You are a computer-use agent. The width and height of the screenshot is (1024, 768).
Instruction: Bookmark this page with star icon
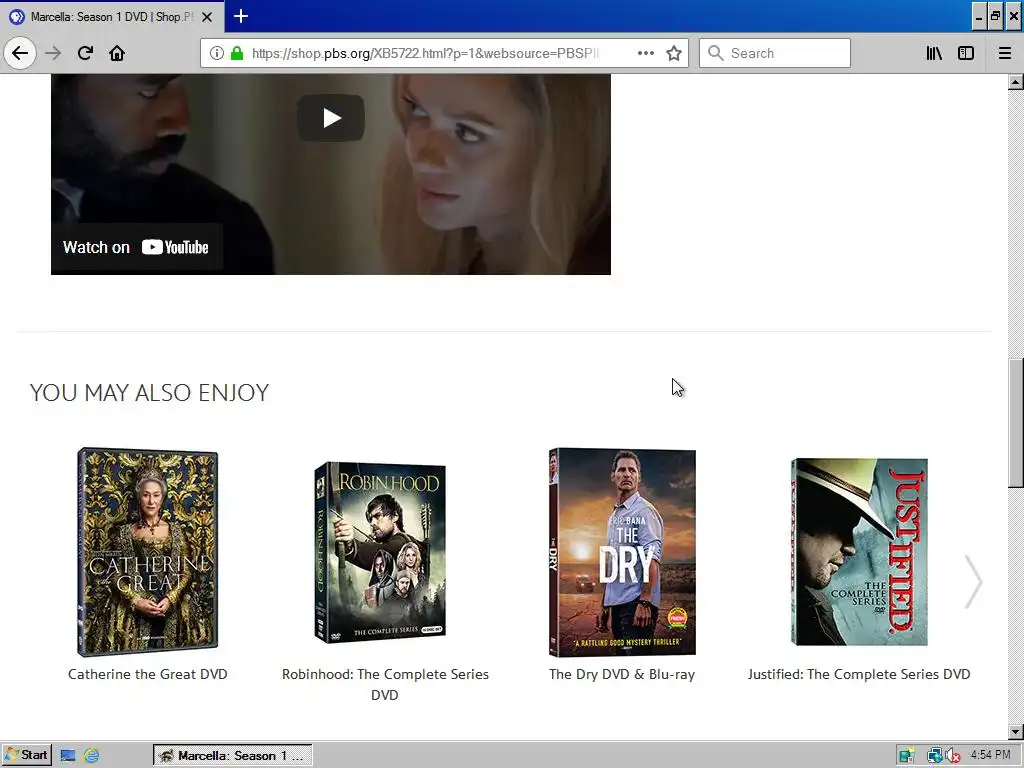(x=674, y=53)
